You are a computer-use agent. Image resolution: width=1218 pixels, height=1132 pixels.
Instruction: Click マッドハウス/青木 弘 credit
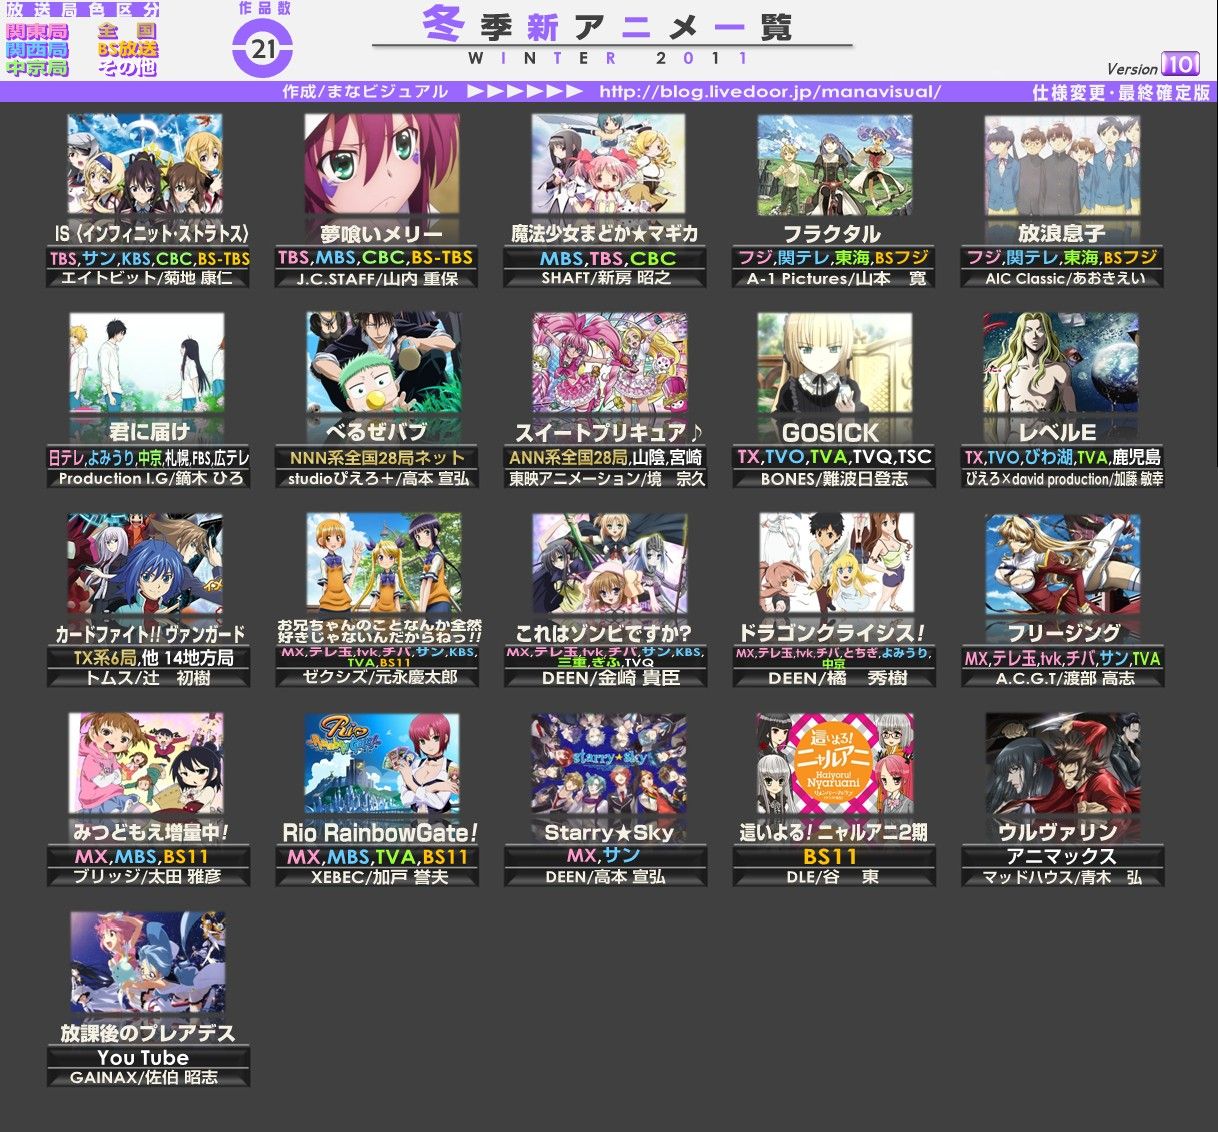(1062, 877)
